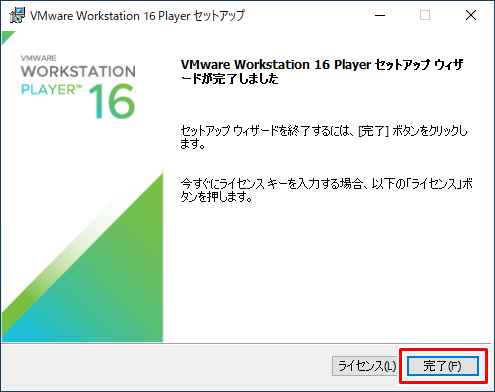Click the large green-blue gradient triangle banner
Image resolution: width=495 pixels, height=392 pixels.
click(82, 256)
